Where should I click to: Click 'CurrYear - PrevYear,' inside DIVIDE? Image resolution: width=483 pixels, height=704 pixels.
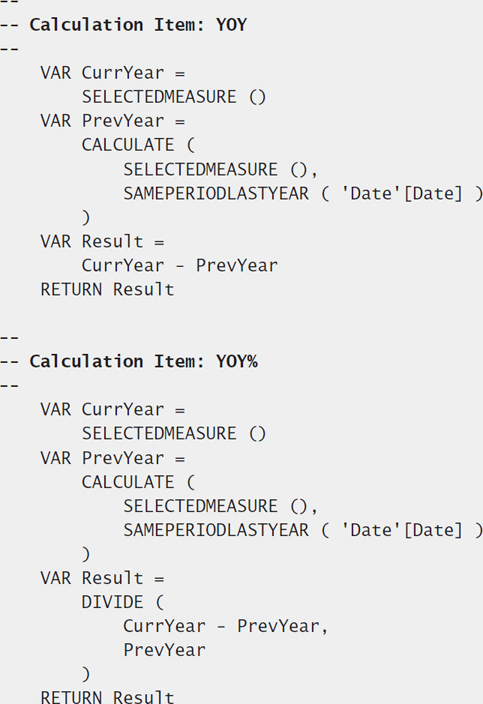[x=226, y=626]
